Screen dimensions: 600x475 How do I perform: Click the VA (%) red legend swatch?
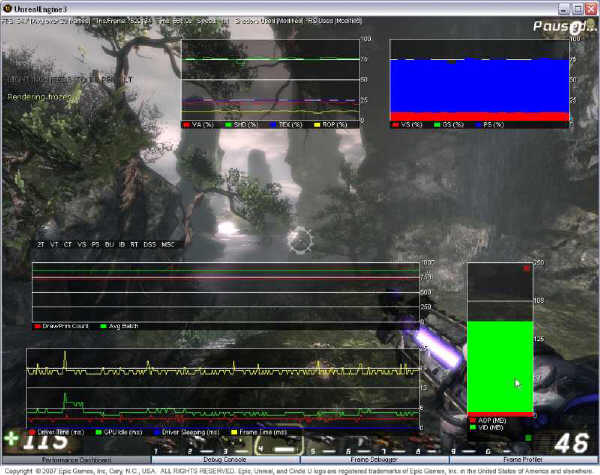(x=187, y=125)
